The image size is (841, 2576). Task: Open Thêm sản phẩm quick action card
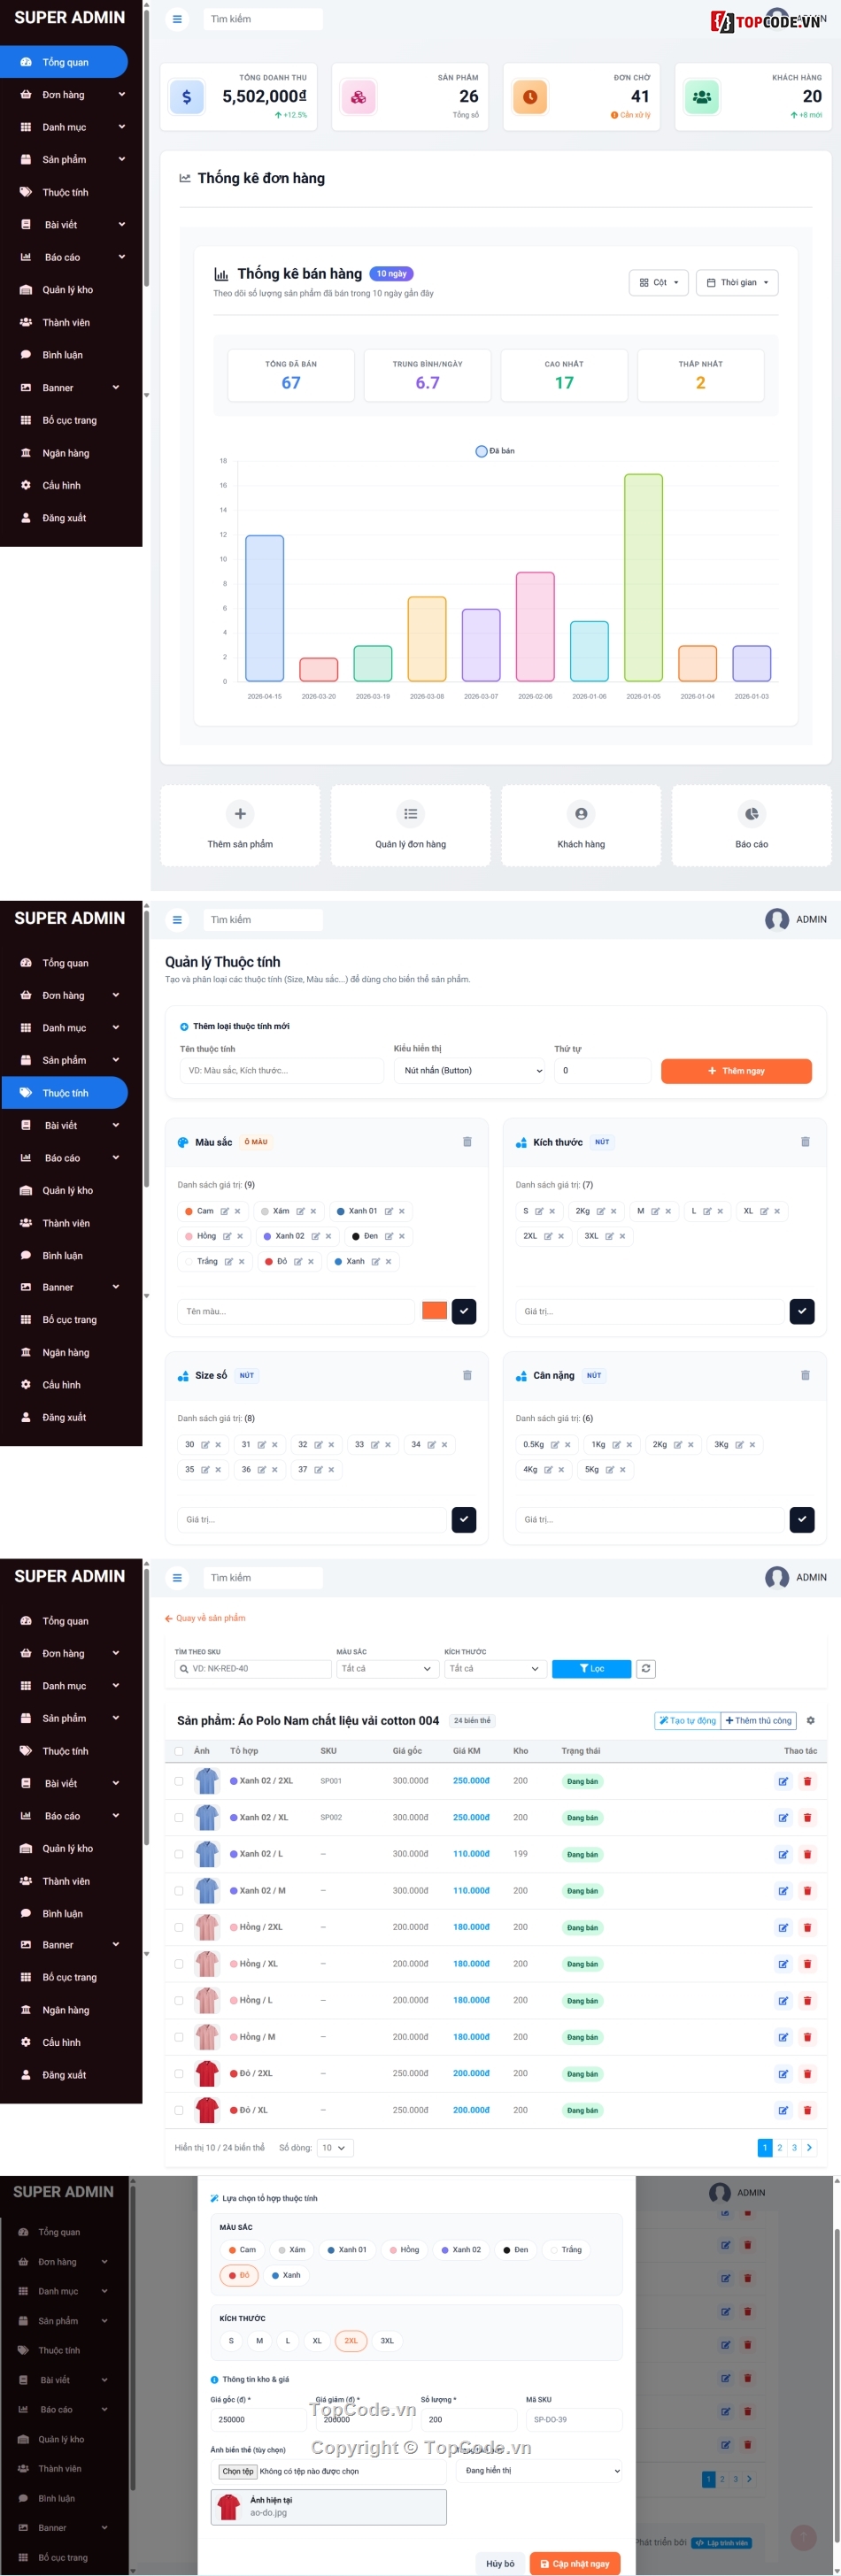pos(240,825)
